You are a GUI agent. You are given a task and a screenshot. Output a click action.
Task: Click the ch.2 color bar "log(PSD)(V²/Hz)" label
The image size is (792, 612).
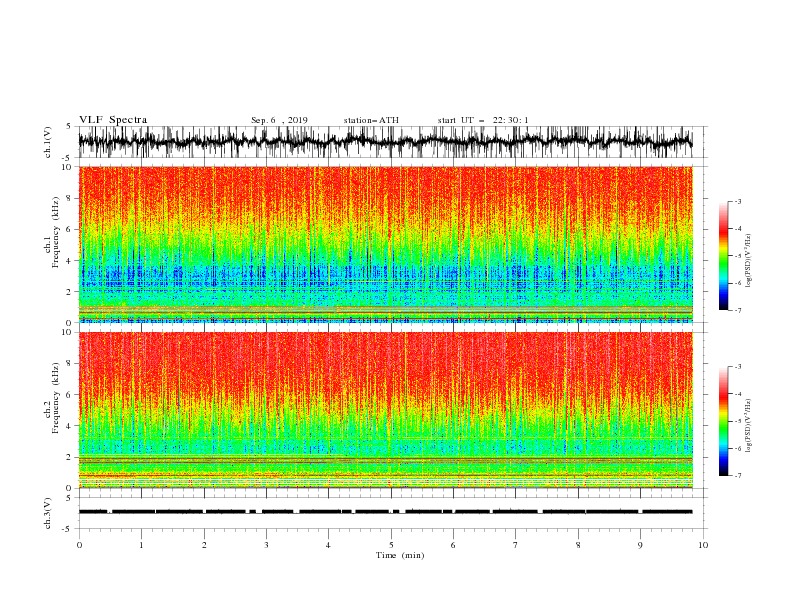point(748,426)
